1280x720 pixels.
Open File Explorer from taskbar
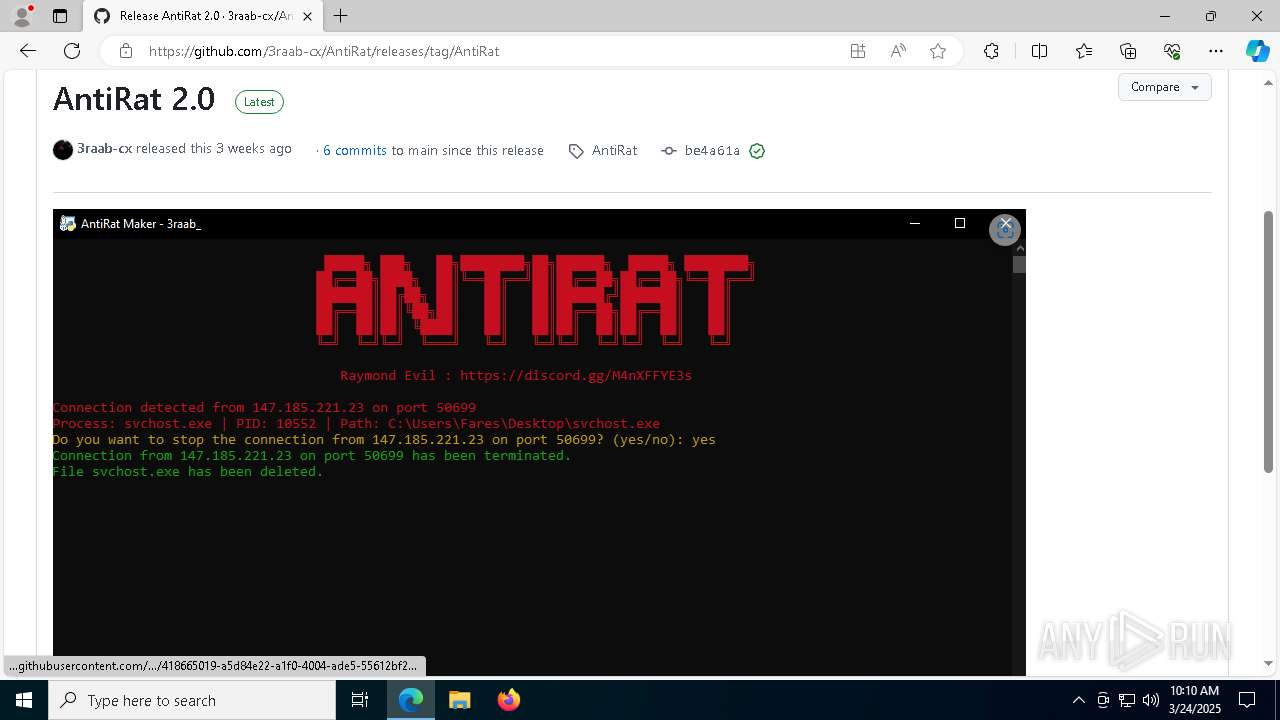coord(459,700)
